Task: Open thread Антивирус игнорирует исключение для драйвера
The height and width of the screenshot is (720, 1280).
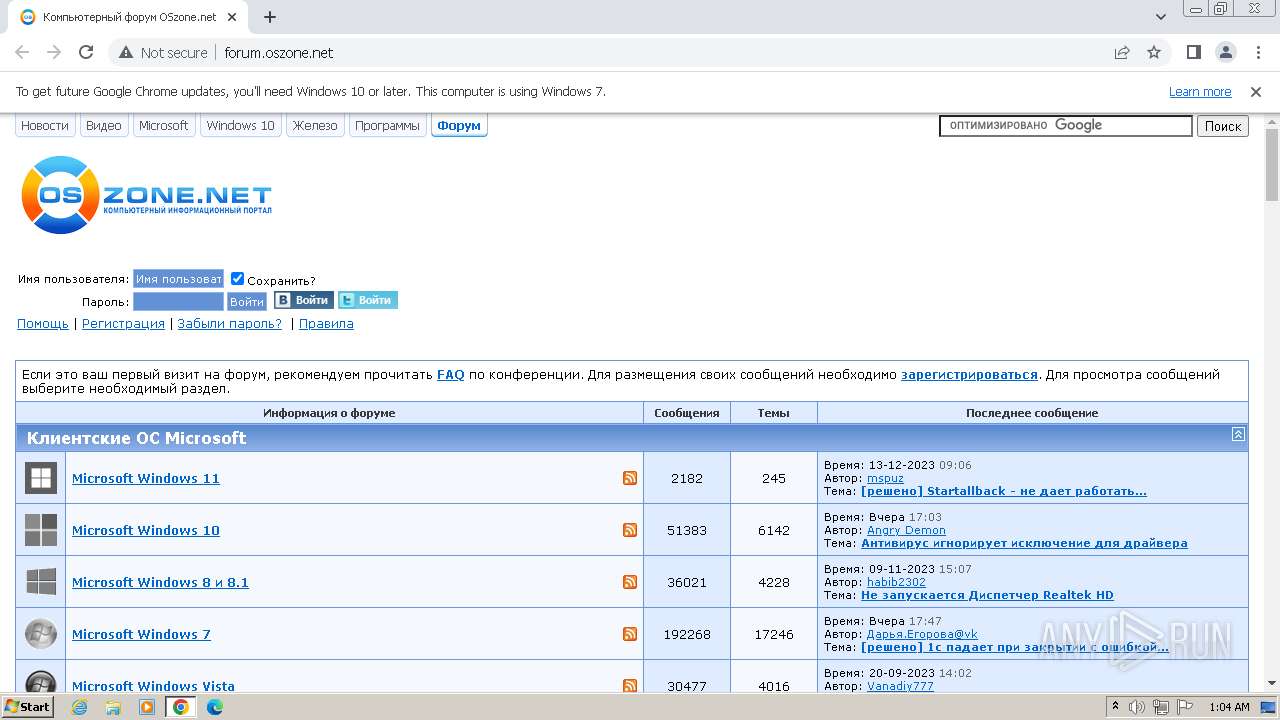Action: (1024, 543)
